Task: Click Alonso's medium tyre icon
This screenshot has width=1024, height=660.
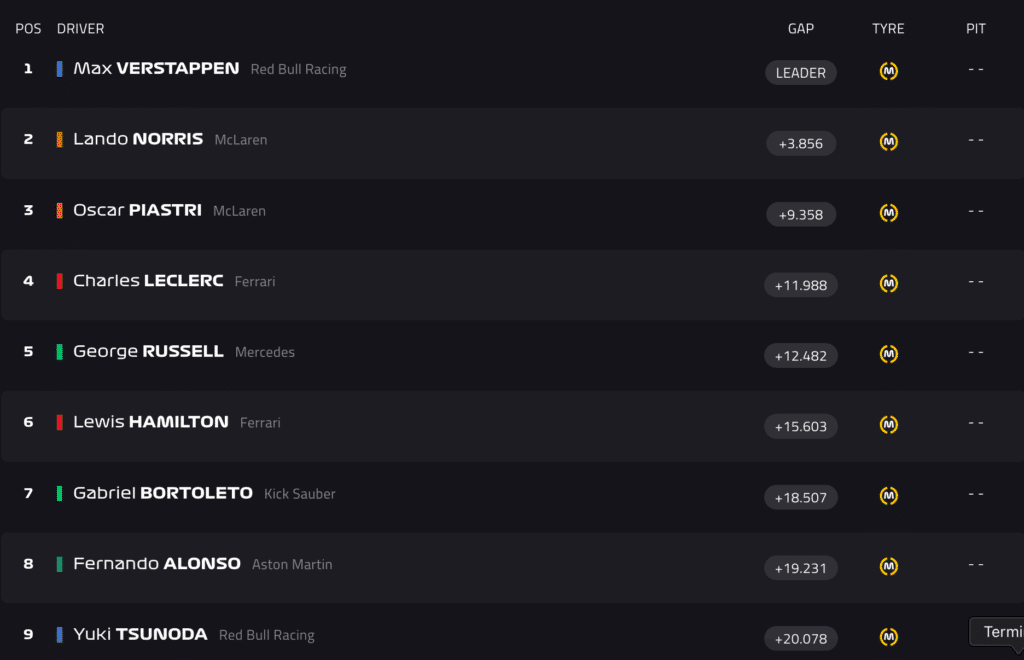Action: 888,567
